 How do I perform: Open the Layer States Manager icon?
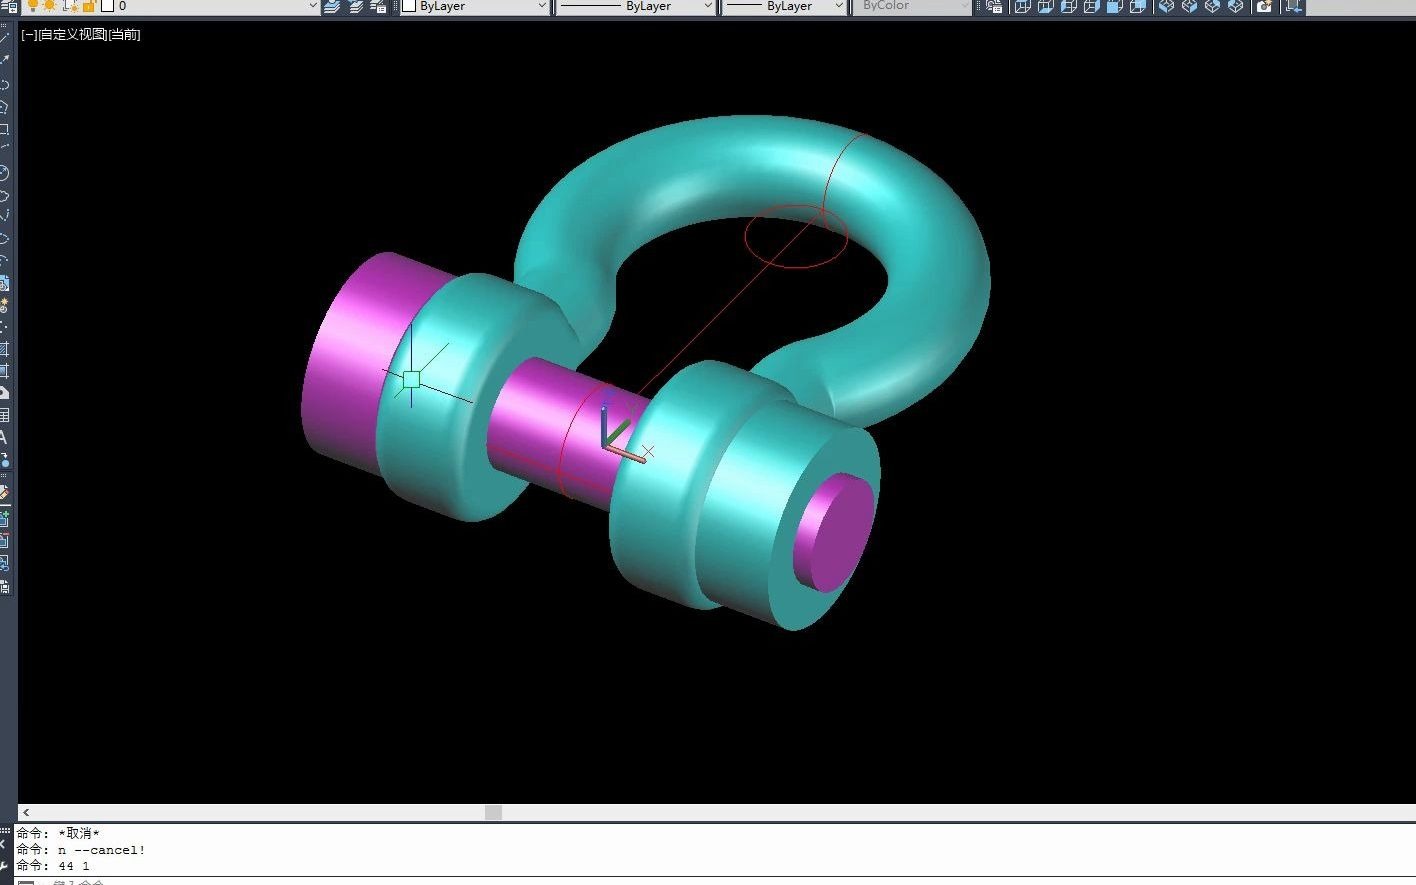click(x=379, y=6)
